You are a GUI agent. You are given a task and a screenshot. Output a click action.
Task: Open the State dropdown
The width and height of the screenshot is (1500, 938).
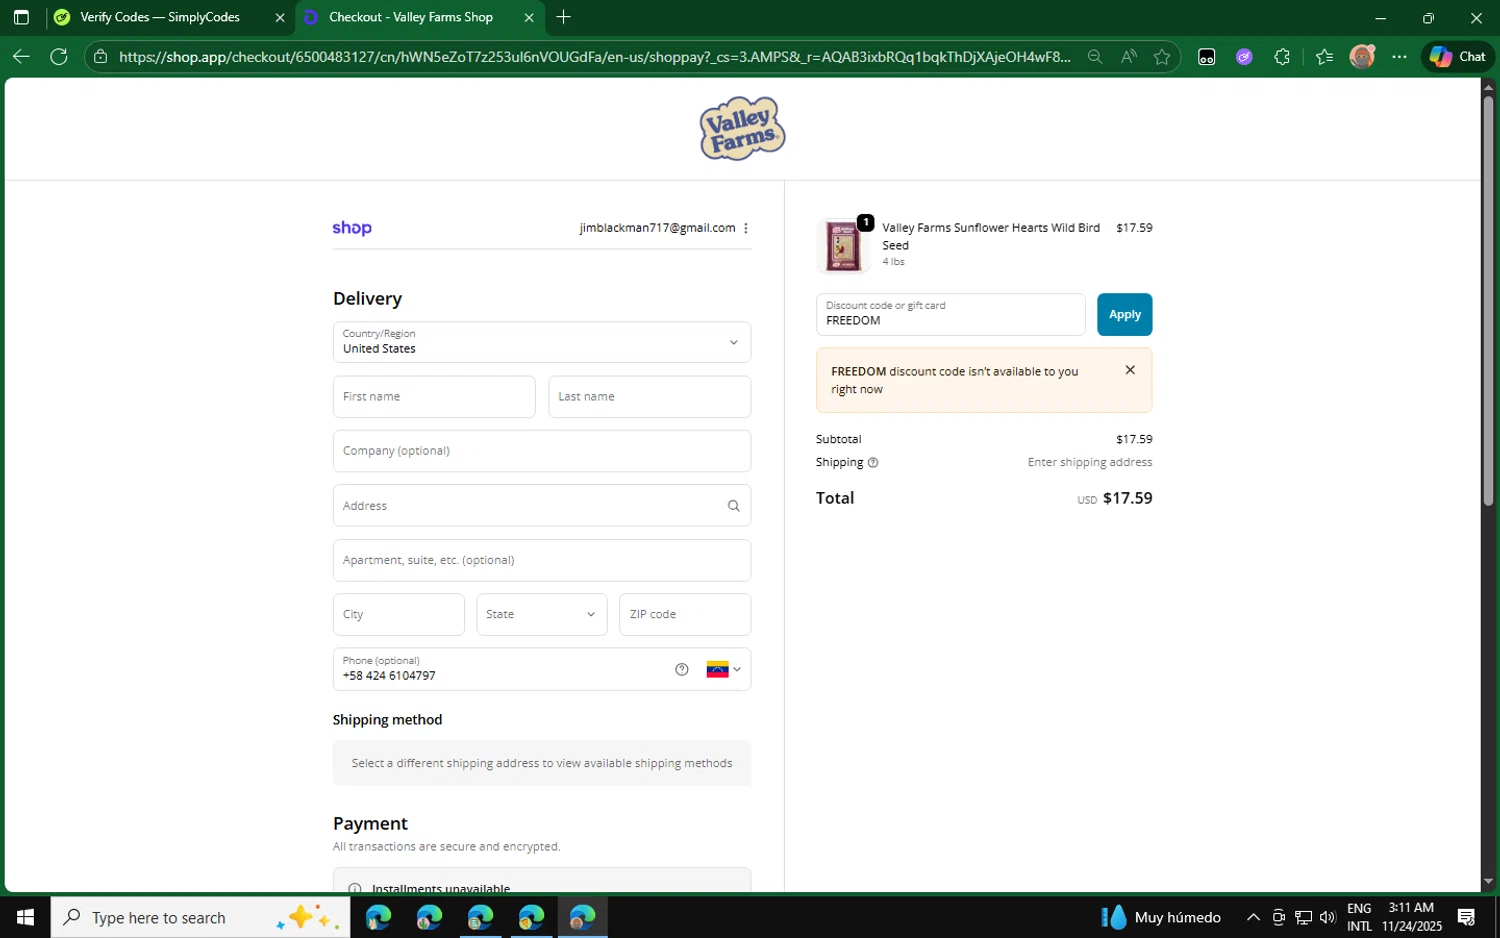[542, 615]
